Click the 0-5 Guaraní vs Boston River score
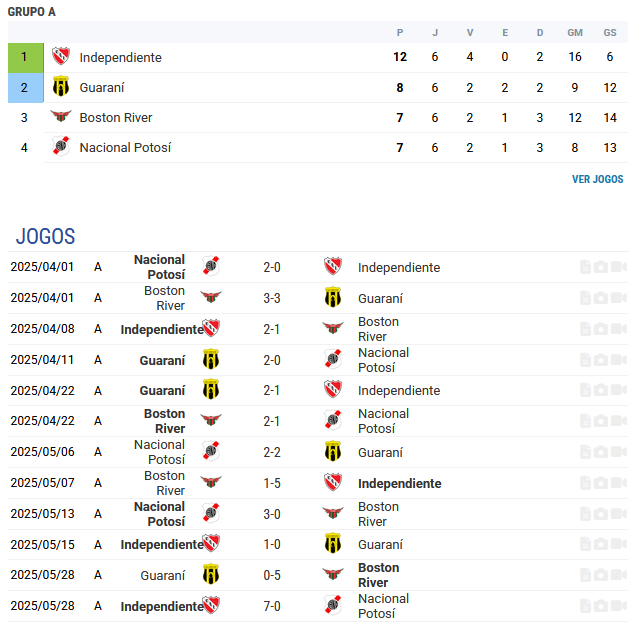The height and width of the screenshot is (624, 629). [272, 575]
